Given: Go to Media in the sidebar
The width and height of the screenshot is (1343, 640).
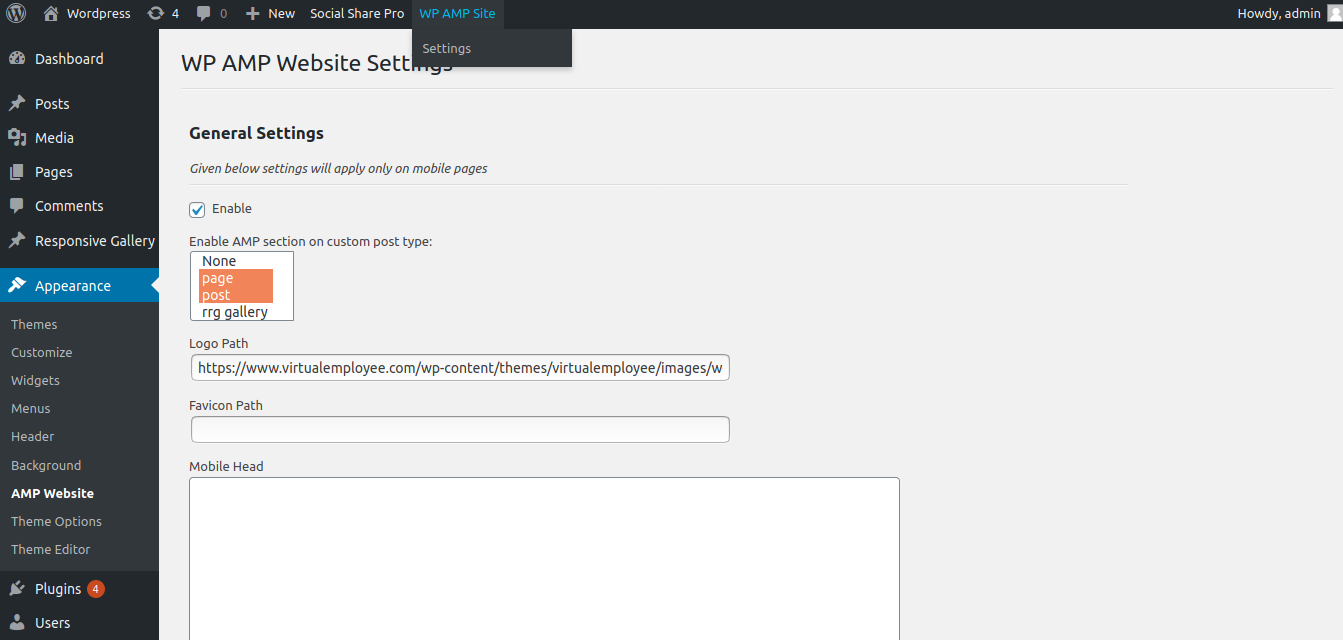Looking at the screenshot, I should click(54, 138).
